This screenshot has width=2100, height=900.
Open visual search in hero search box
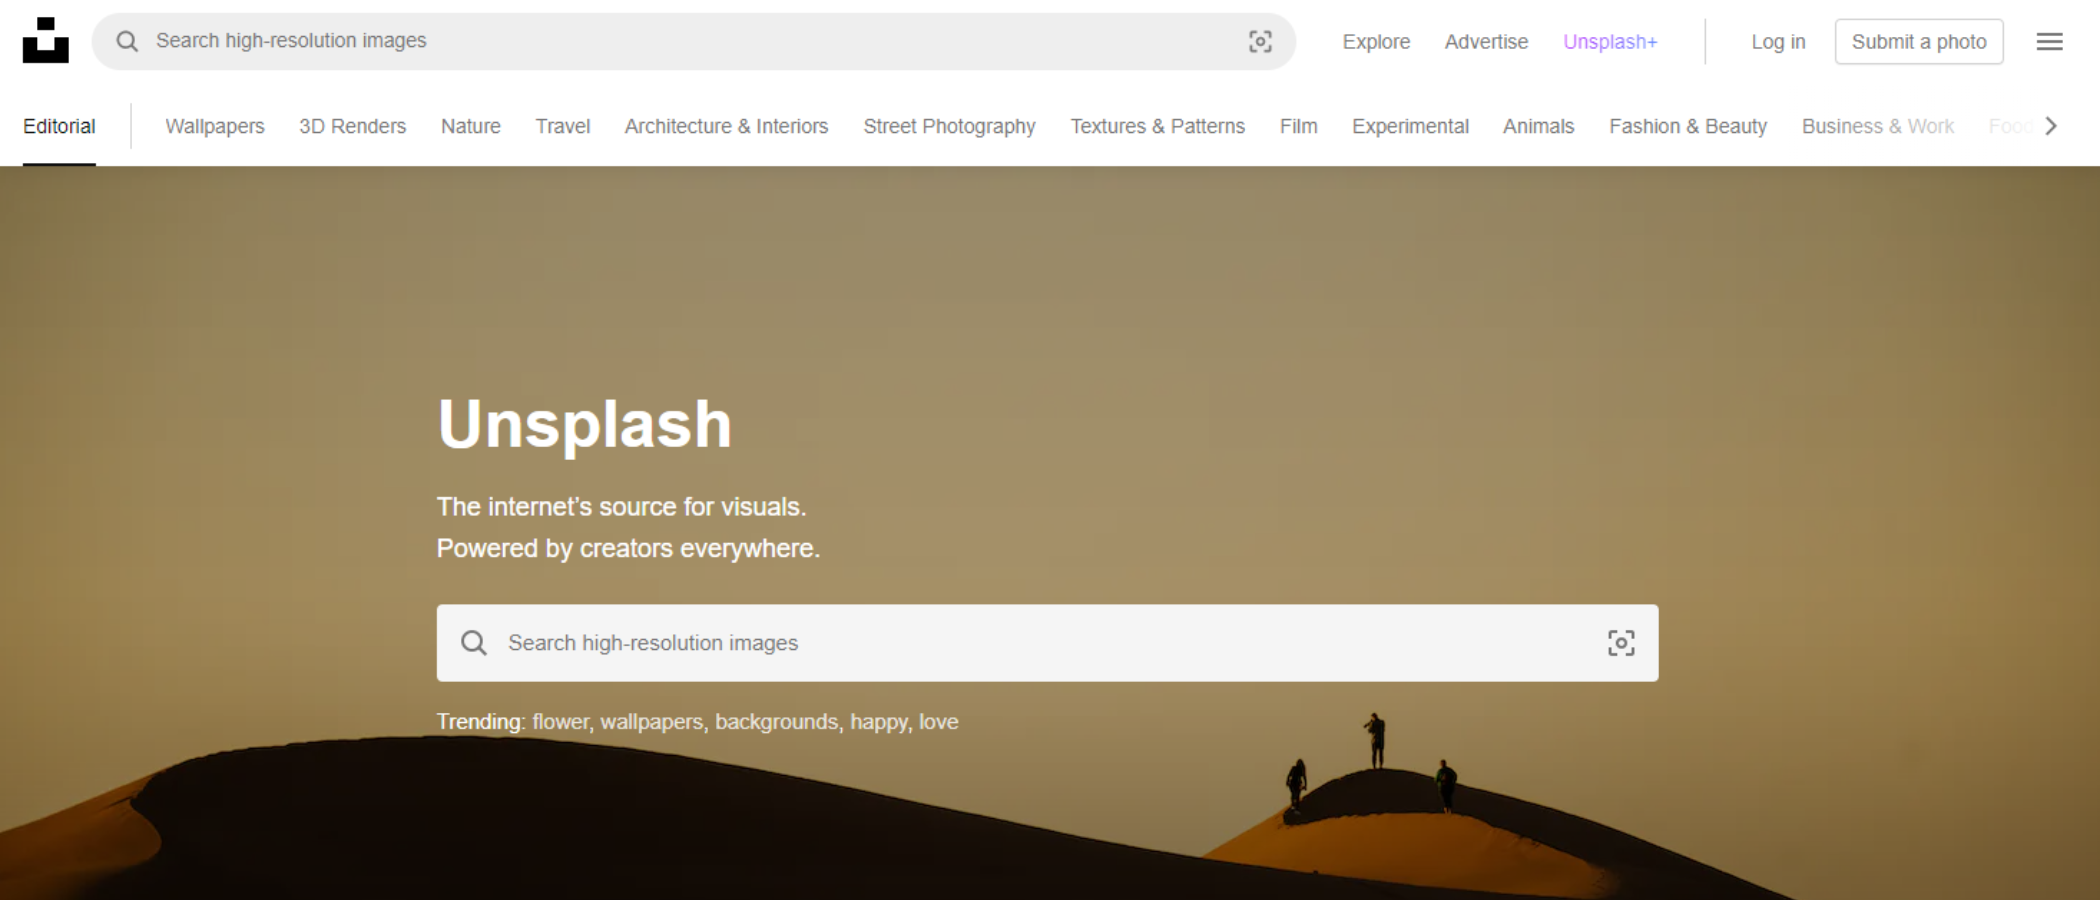tap(1621, 643)
